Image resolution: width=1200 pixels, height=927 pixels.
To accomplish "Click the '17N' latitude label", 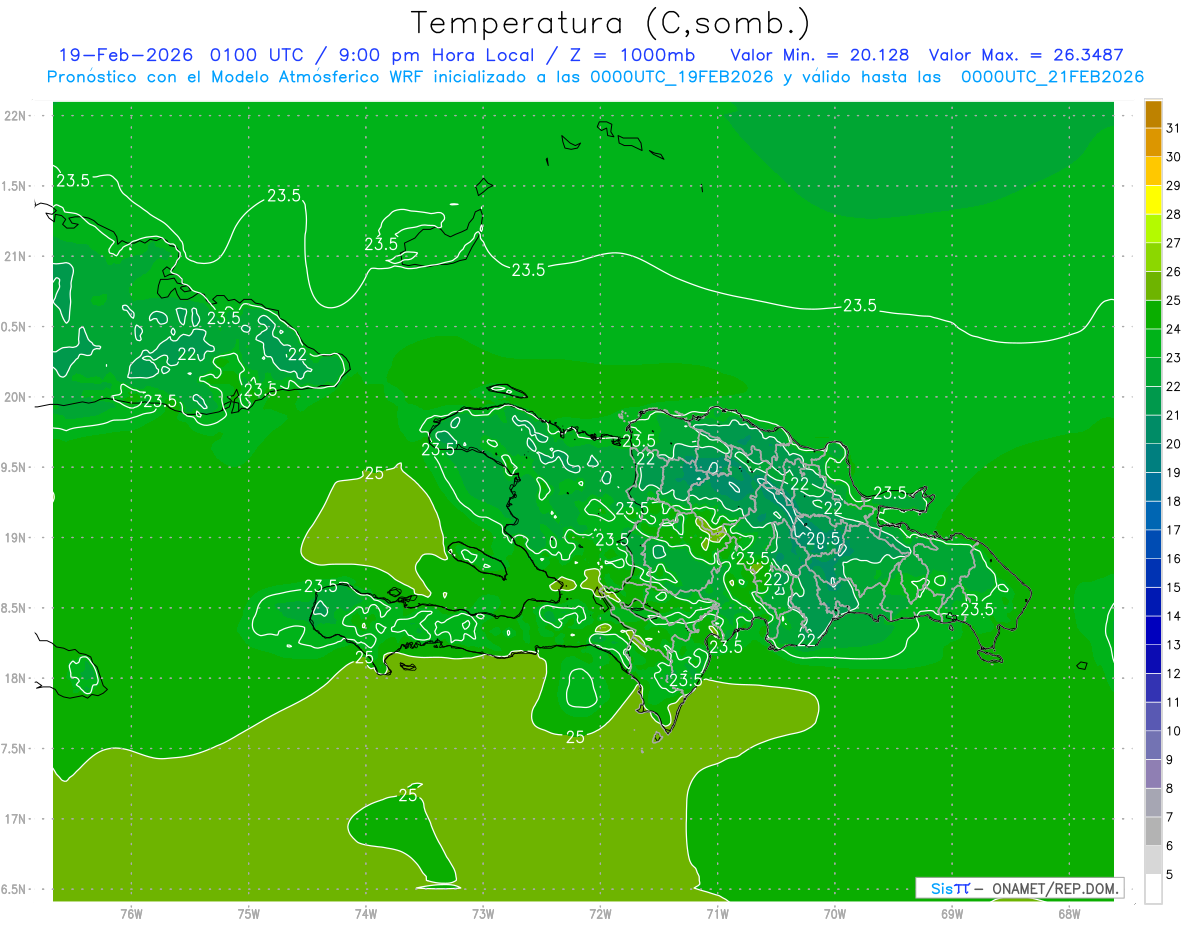I will [x=14, y=819].
